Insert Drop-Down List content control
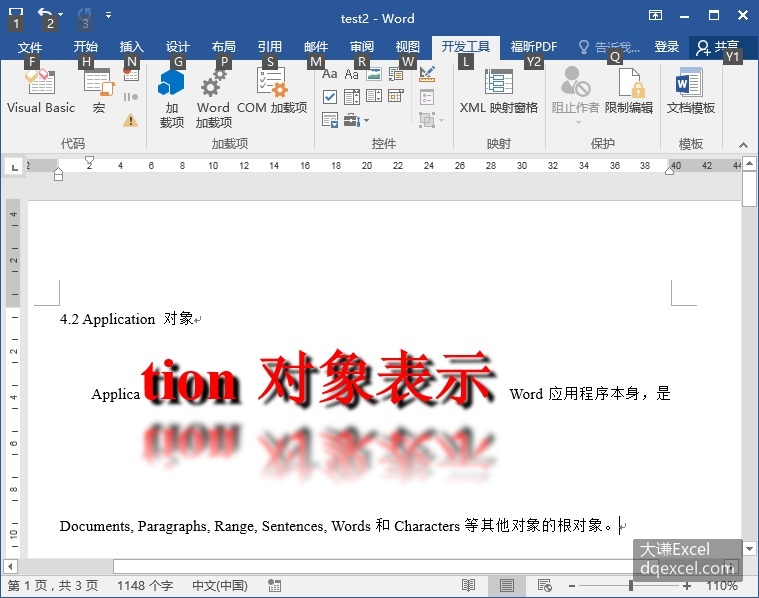Viewport: 759px width, 598px height. click(x=374, y=97)
